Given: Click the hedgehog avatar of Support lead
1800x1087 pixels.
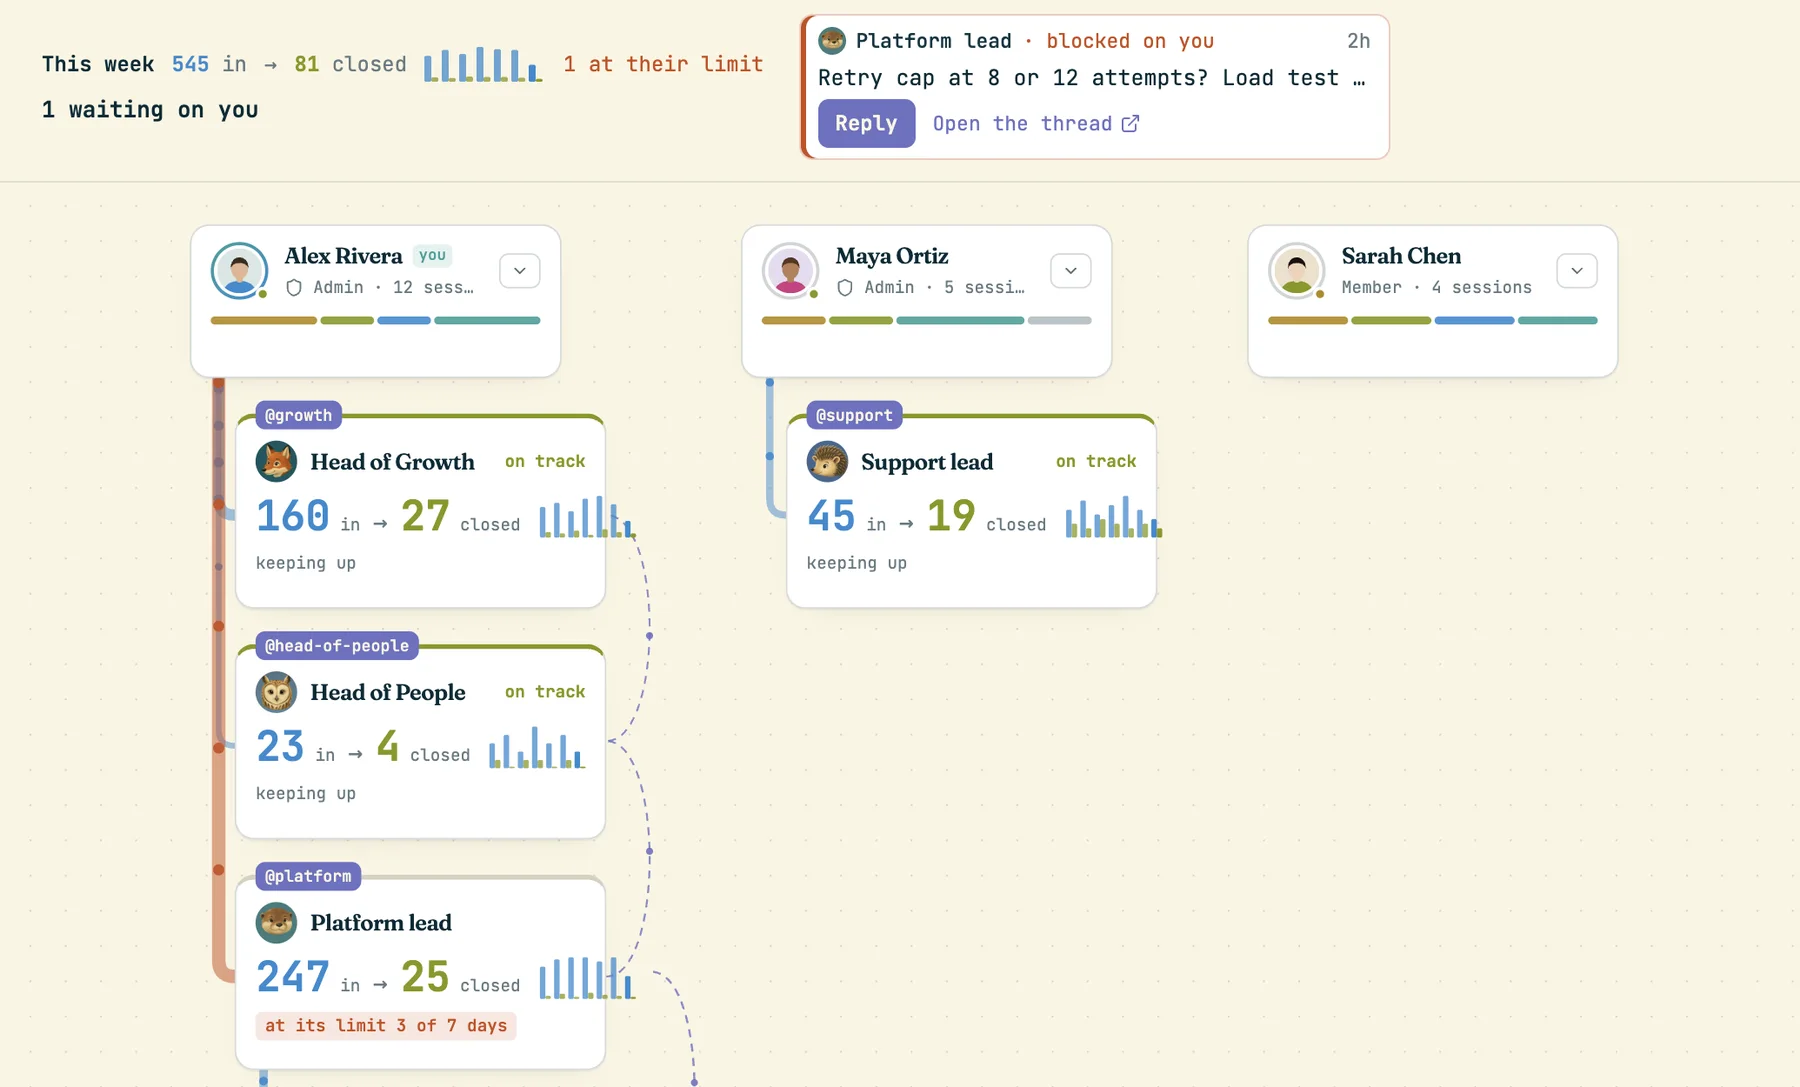Looking at the screenshot, I should point(827,462).
